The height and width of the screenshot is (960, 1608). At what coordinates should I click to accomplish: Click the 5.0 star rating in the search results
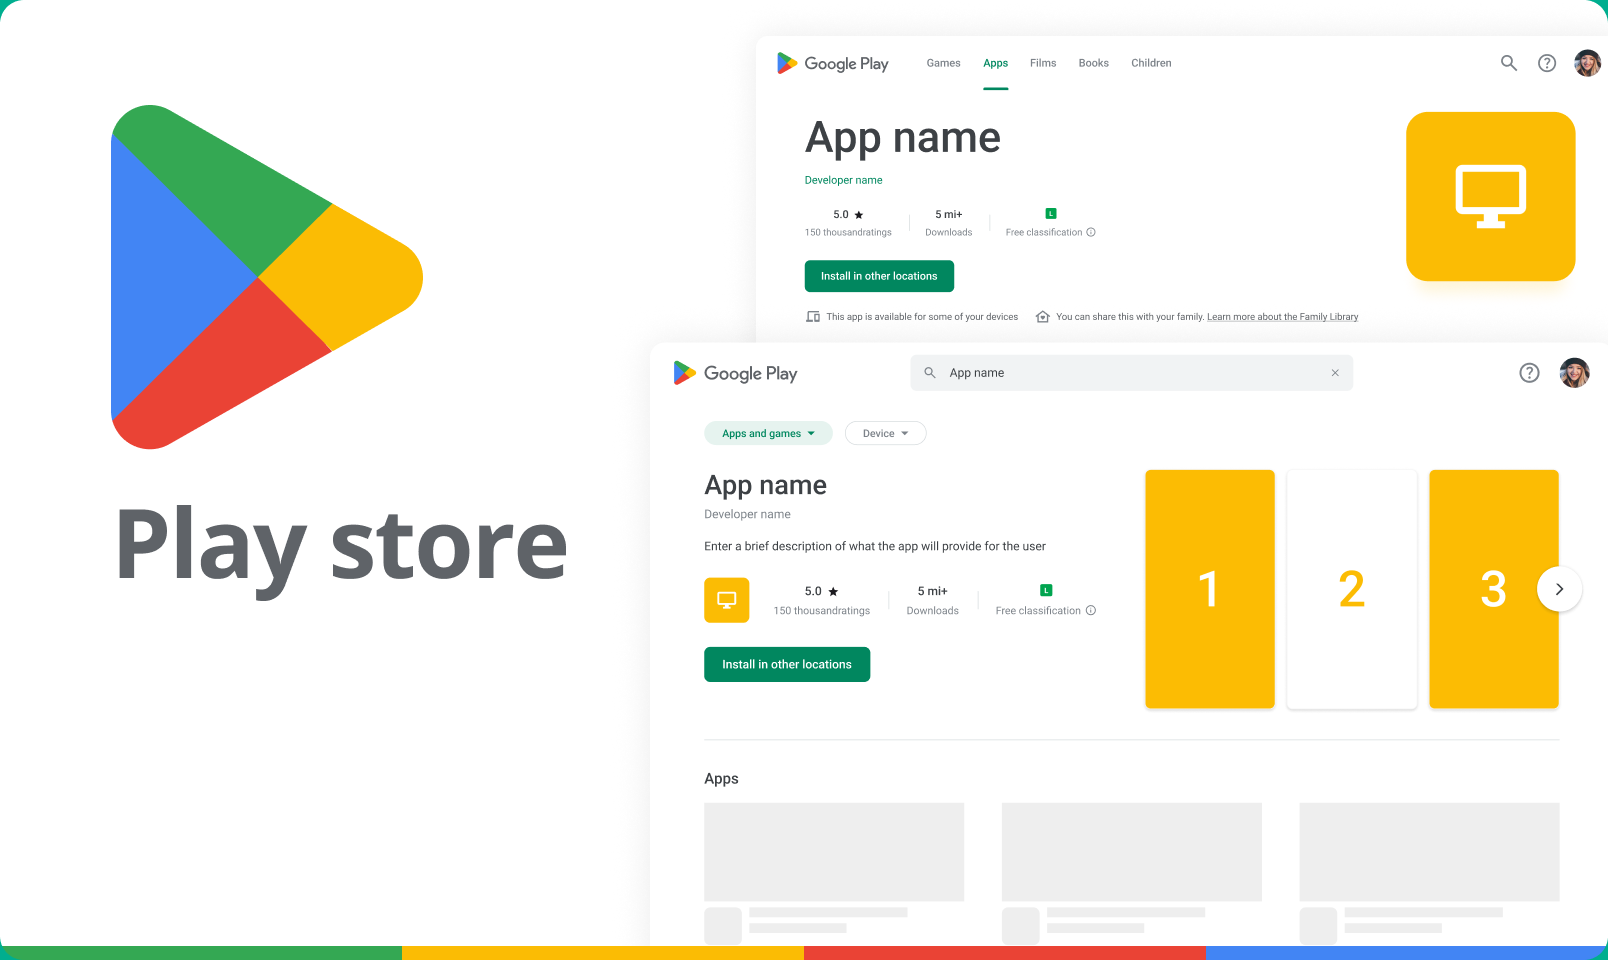click(x=821, y=591)
